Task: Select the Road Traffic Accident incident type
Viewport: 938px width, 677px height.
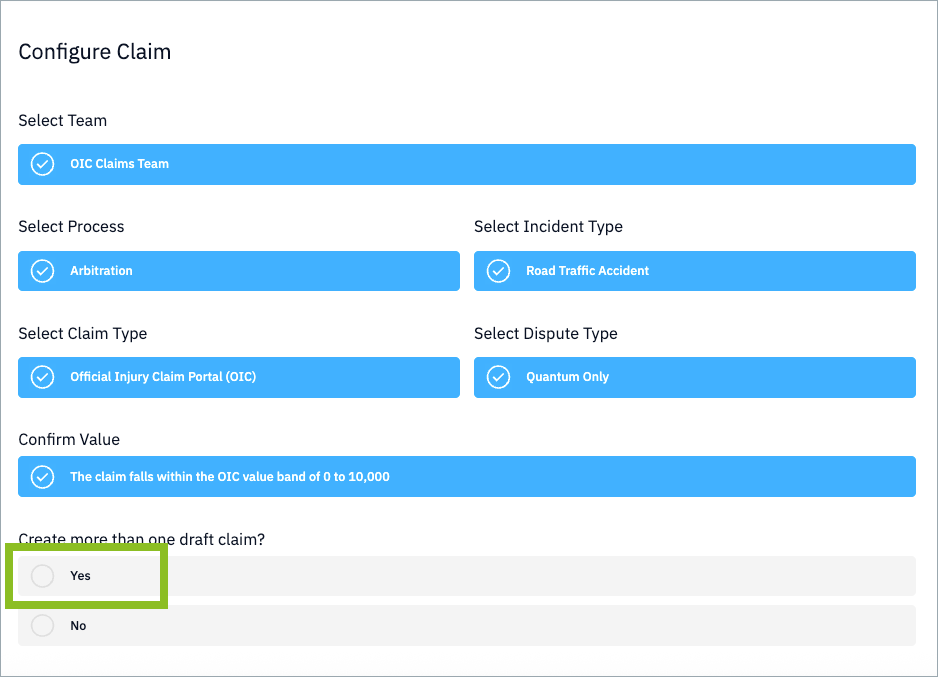Action: 694,271
